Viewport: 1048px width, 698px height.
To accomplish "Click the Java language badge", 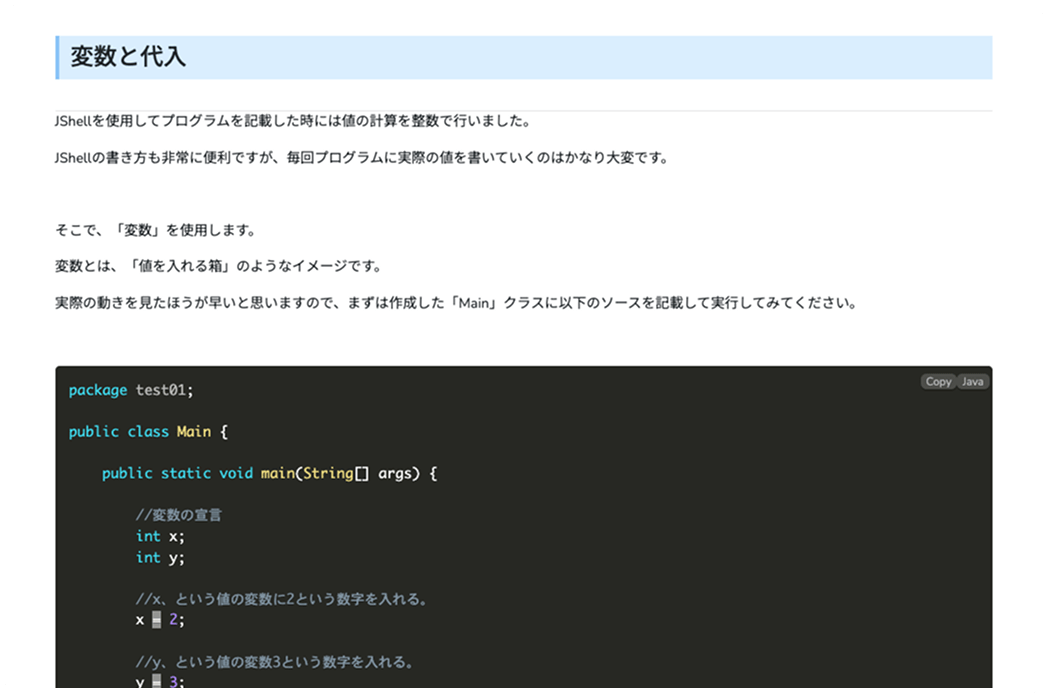I will (973, 382).
